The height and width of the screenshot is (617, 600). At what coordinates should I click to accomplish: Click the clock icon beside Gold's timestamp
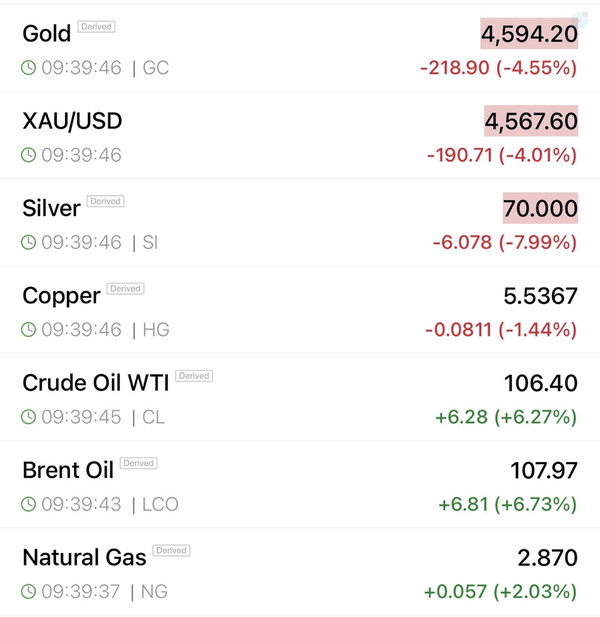tap(28, 68)
